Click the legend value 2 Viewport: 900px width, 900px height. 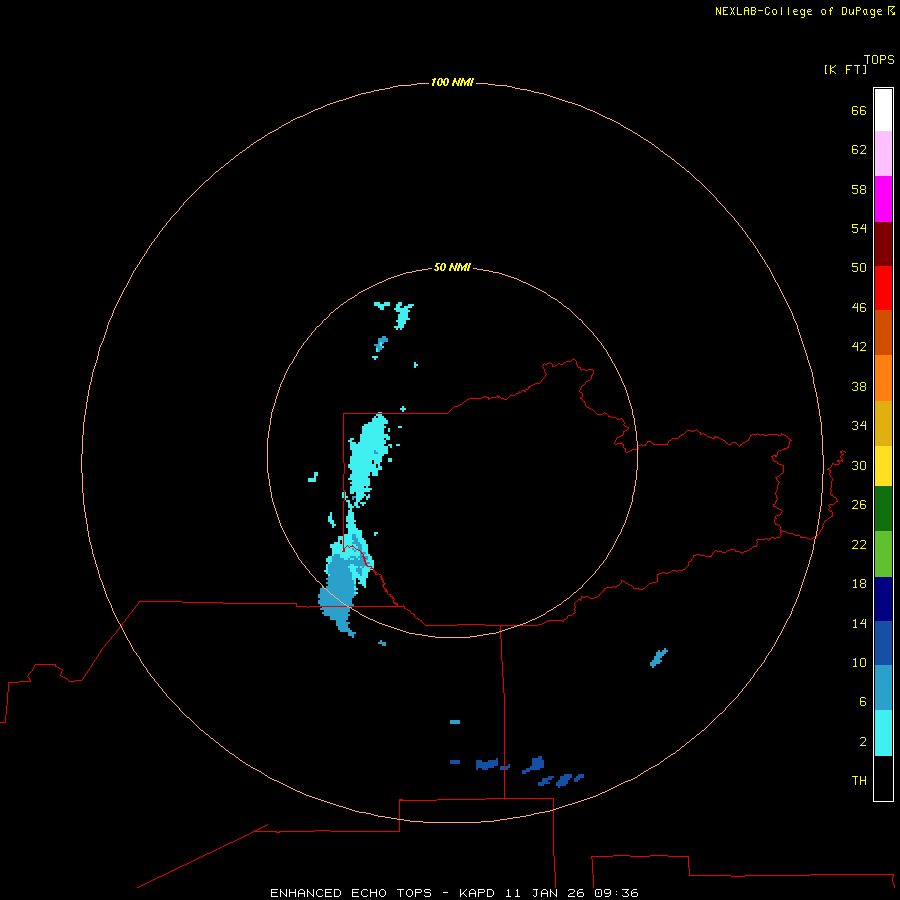click(x=863, y=742)
